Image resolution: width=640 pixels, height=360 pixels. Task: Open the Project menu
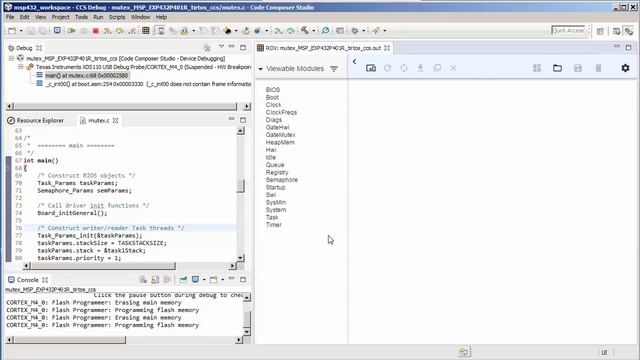coord(60,17)
